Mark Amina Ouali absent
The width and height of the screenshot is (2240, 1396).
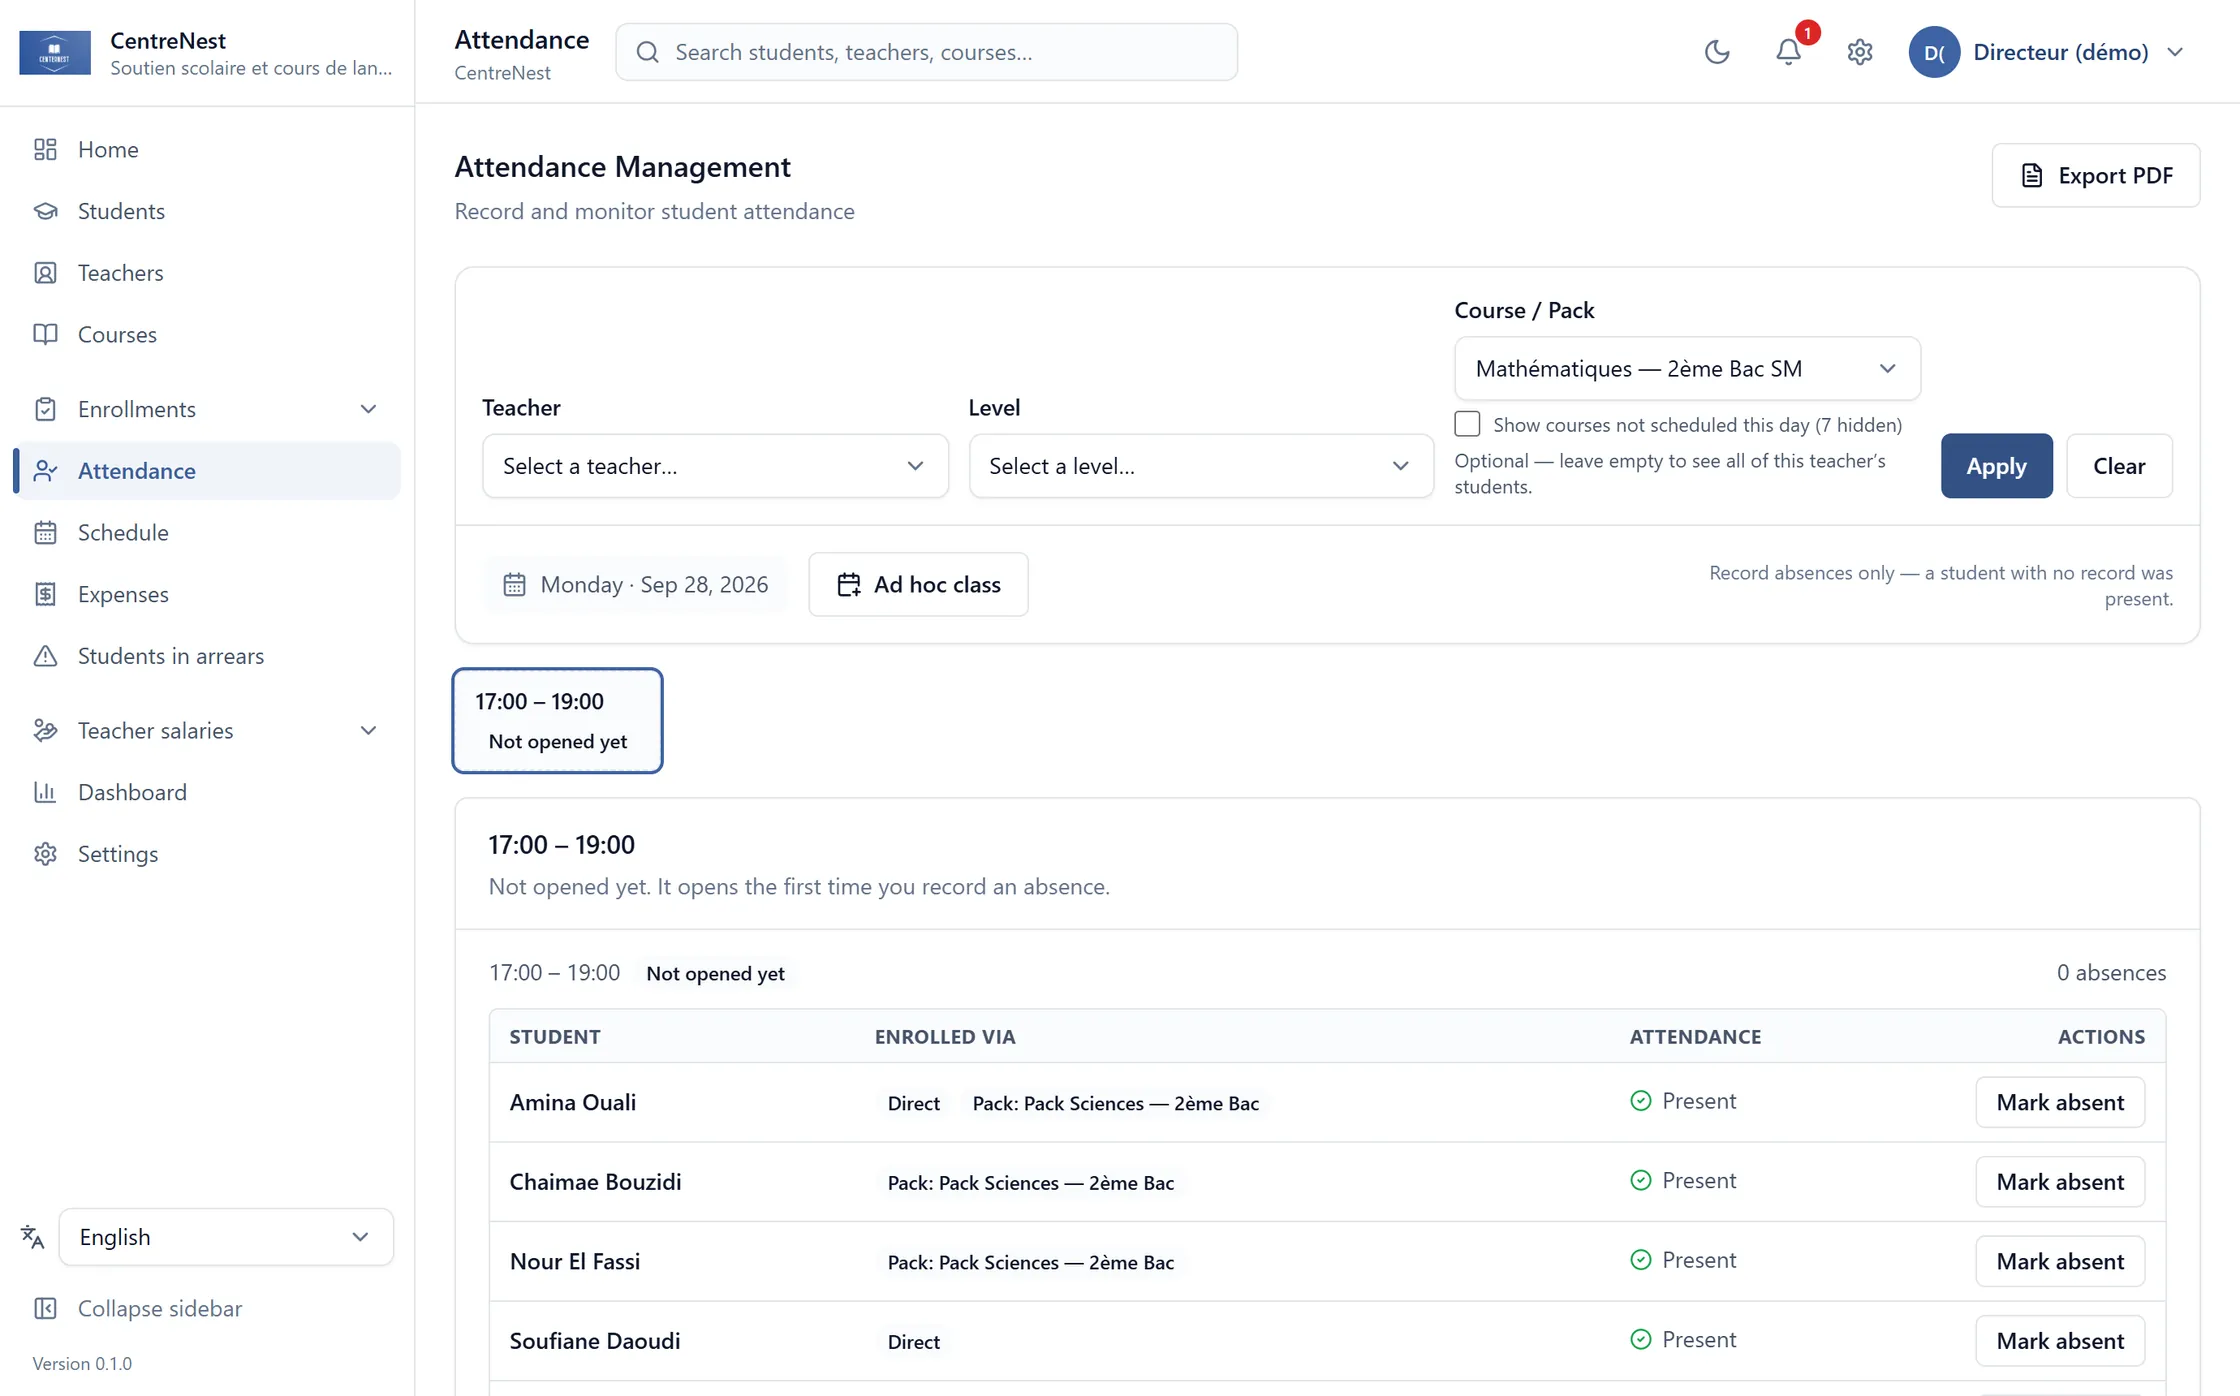(2060, 1102)
